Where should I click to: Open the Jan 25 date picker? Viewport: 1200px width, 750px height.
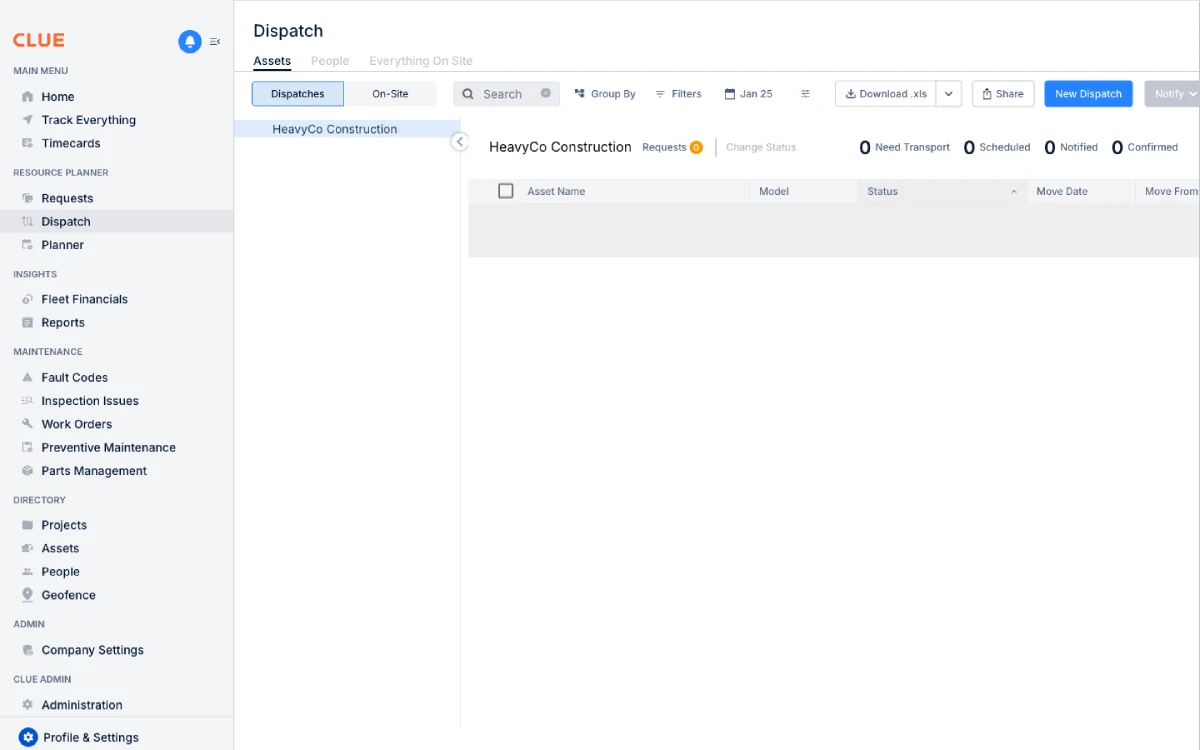(749, 94)
